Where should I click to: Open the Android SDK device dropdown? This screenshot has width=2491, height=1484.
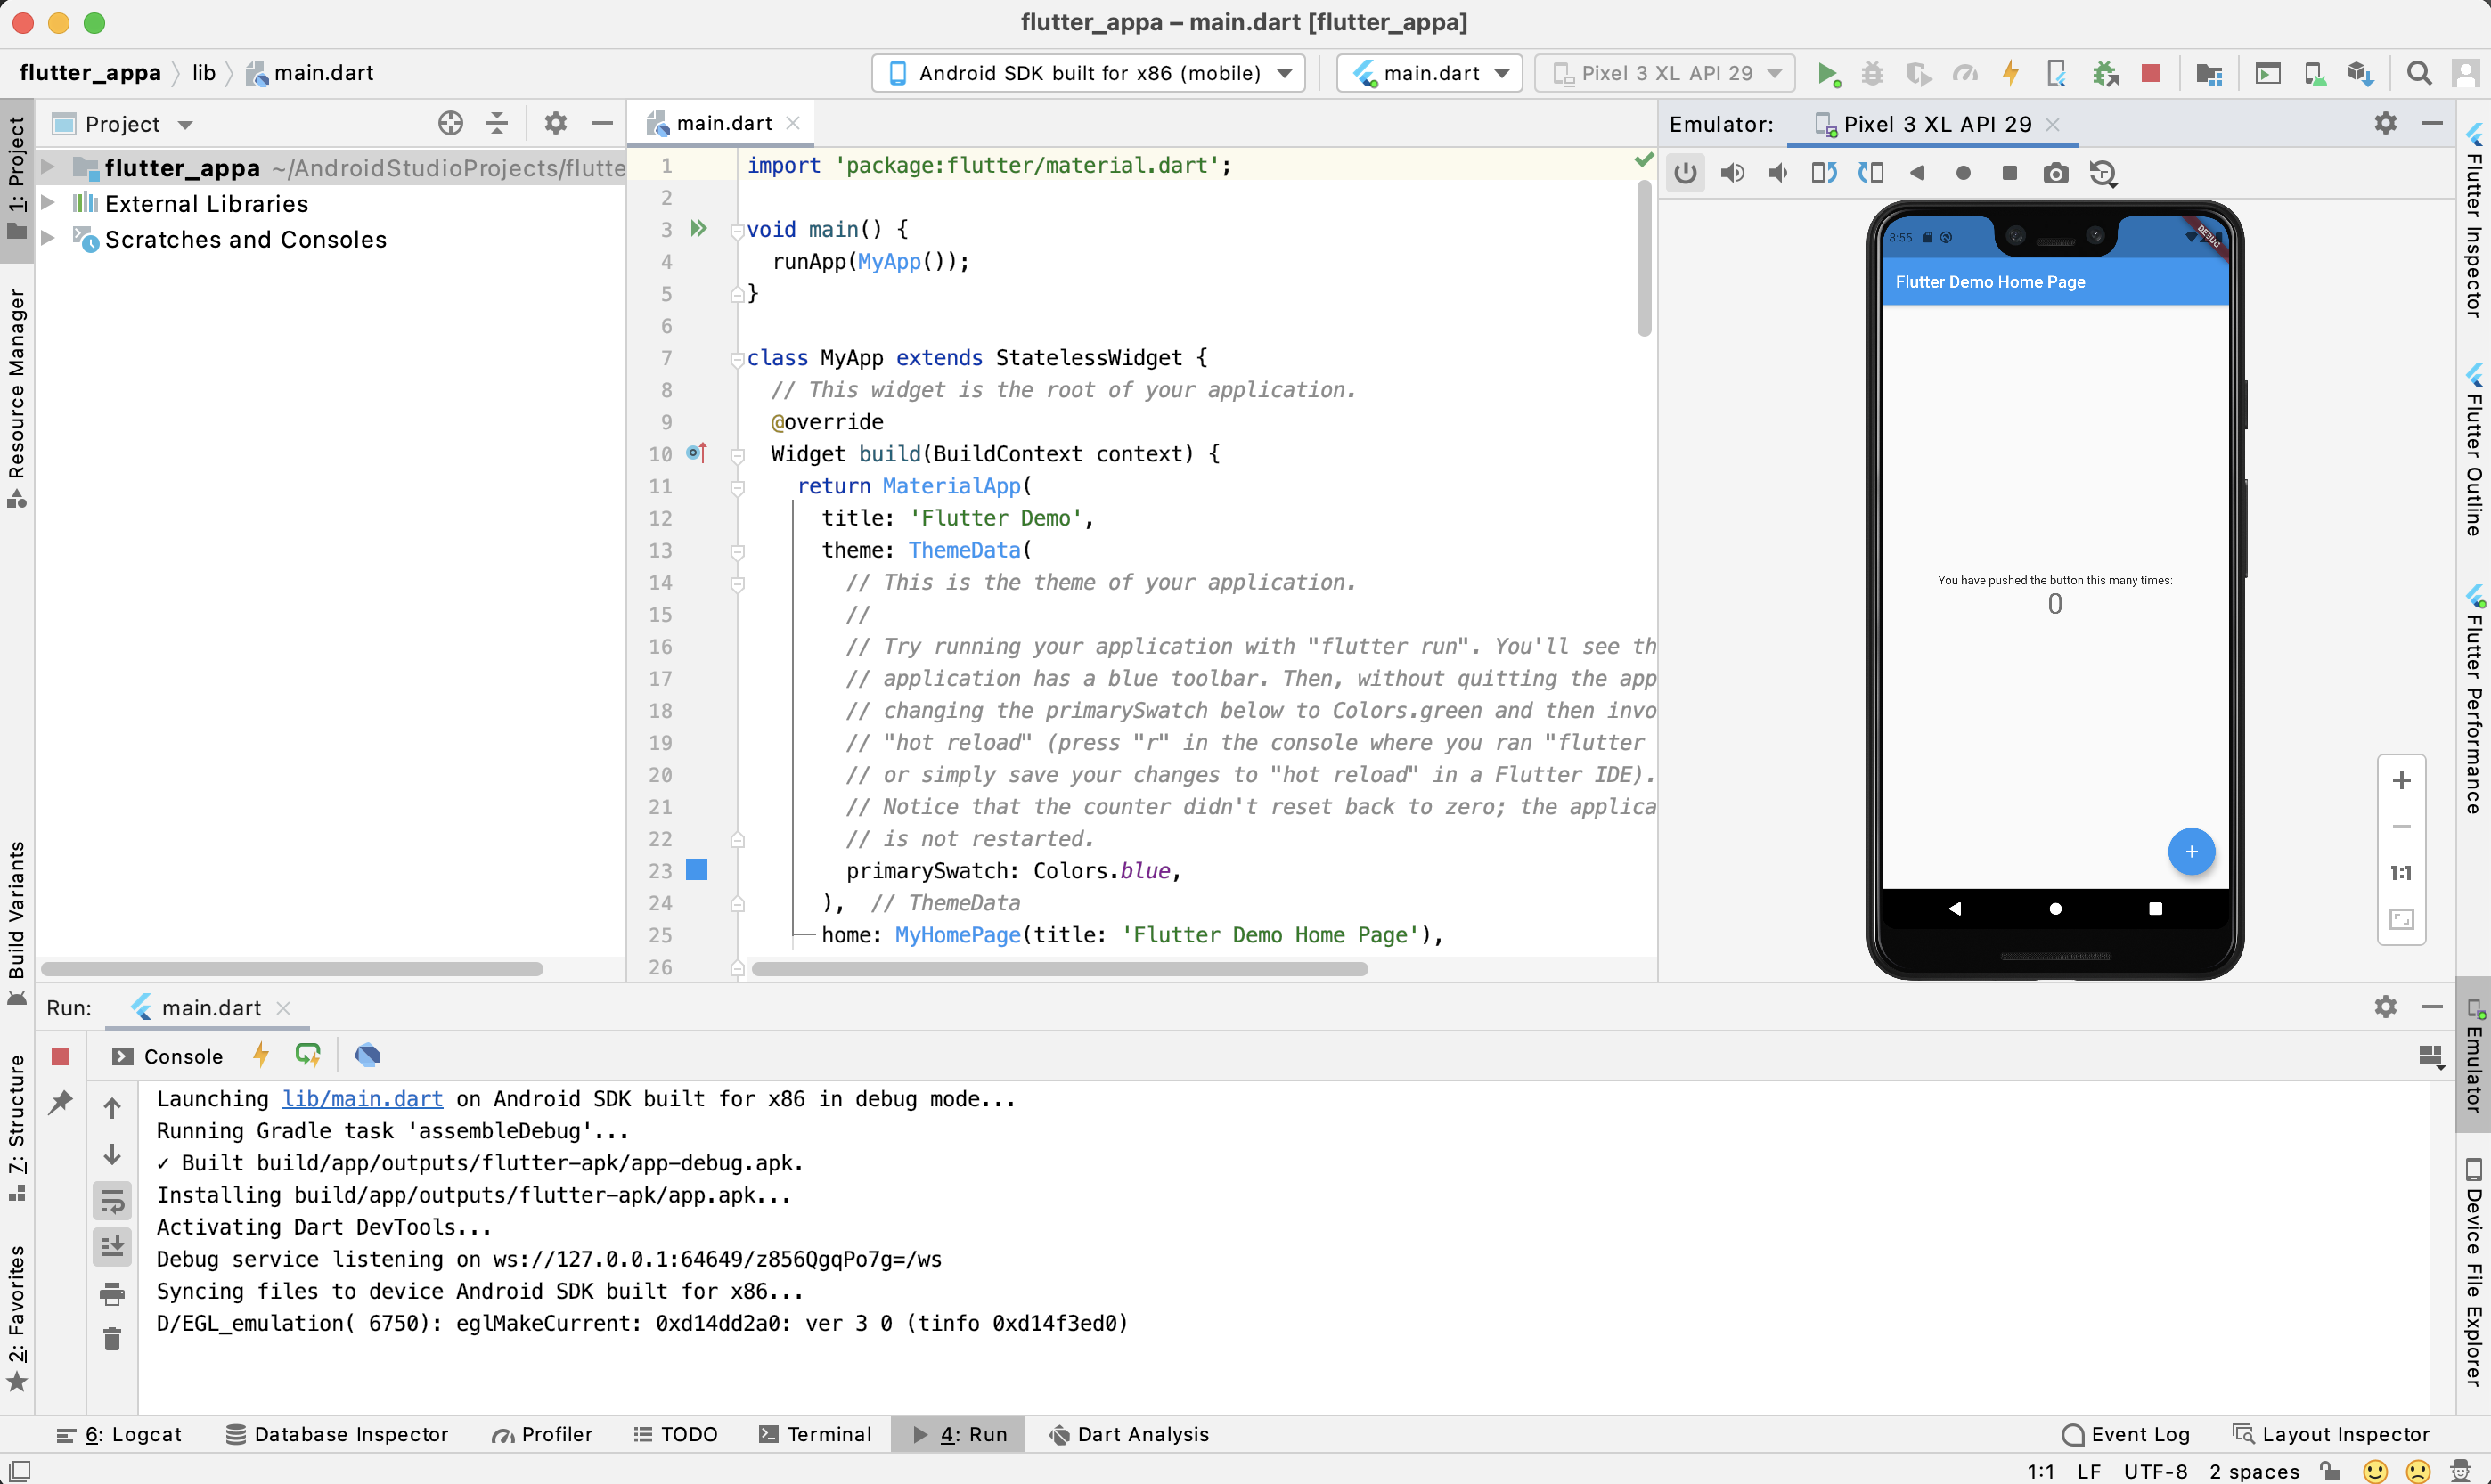pyautogui.click(x=1088, y=72)
